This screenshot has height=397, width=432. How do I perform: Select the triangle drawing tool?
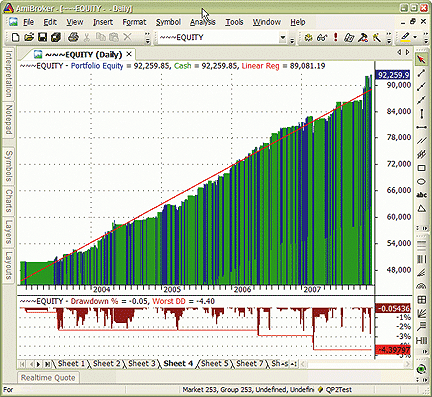[x=421, y=209]
